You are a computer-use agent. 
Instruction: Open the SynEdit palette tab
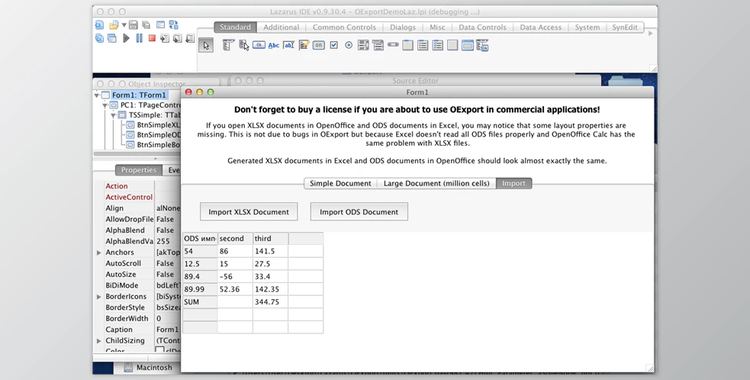[625, 27]
